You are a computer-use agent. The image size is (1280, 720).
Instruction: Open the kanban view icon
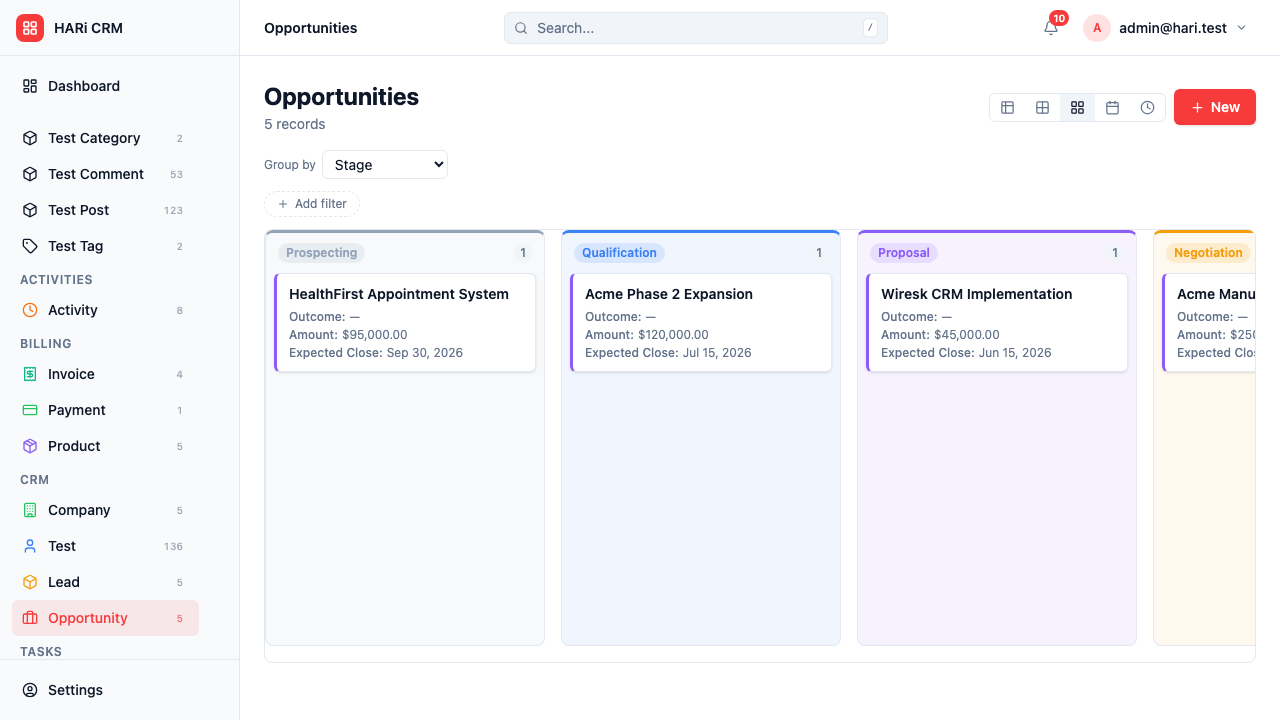click(1077, 107)
